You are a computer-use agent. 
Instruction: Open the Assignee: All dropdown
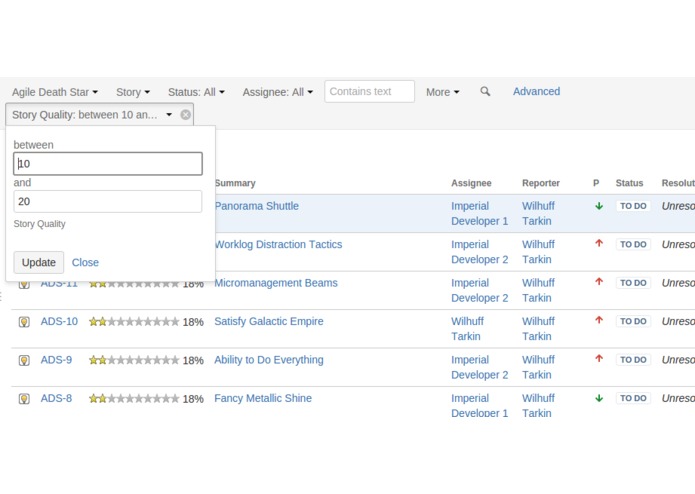coord(278,92)
